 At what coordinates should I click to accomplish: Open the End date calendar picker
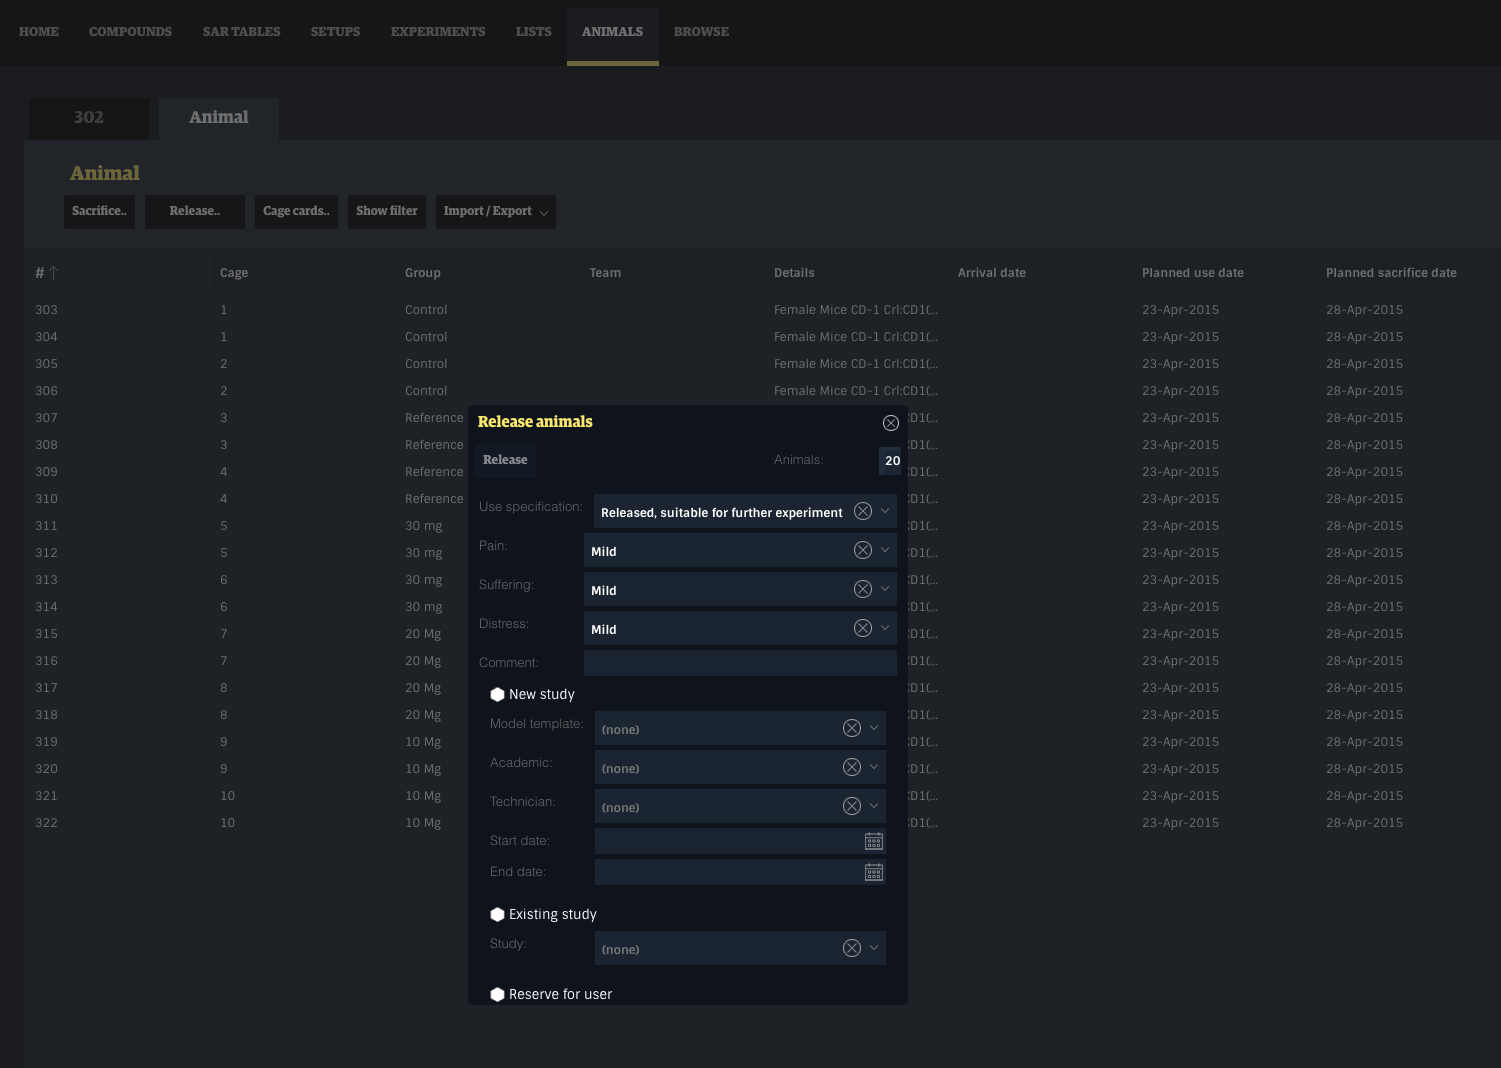click(x=873, y=872)
